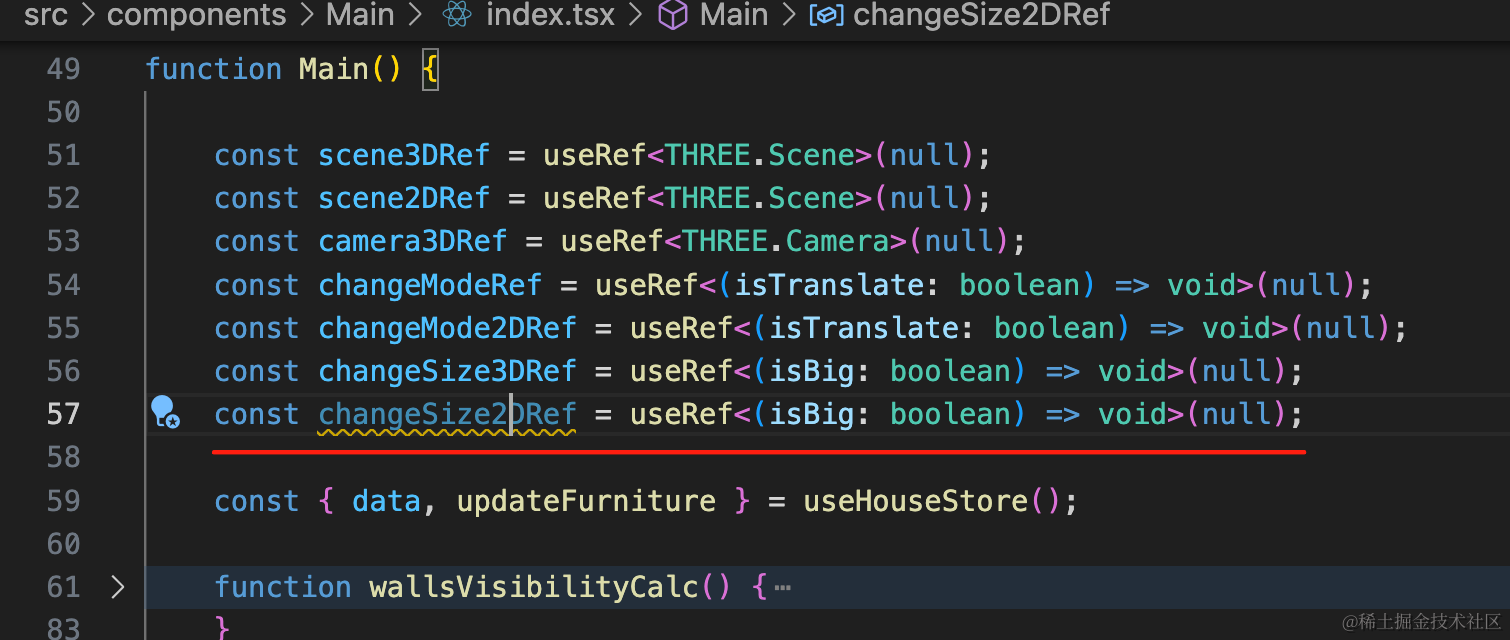The width and height of the screenshot is (1510, 640).
Task: Click the wallsVisibilityCalc function name
Action: tap(534, 587)
